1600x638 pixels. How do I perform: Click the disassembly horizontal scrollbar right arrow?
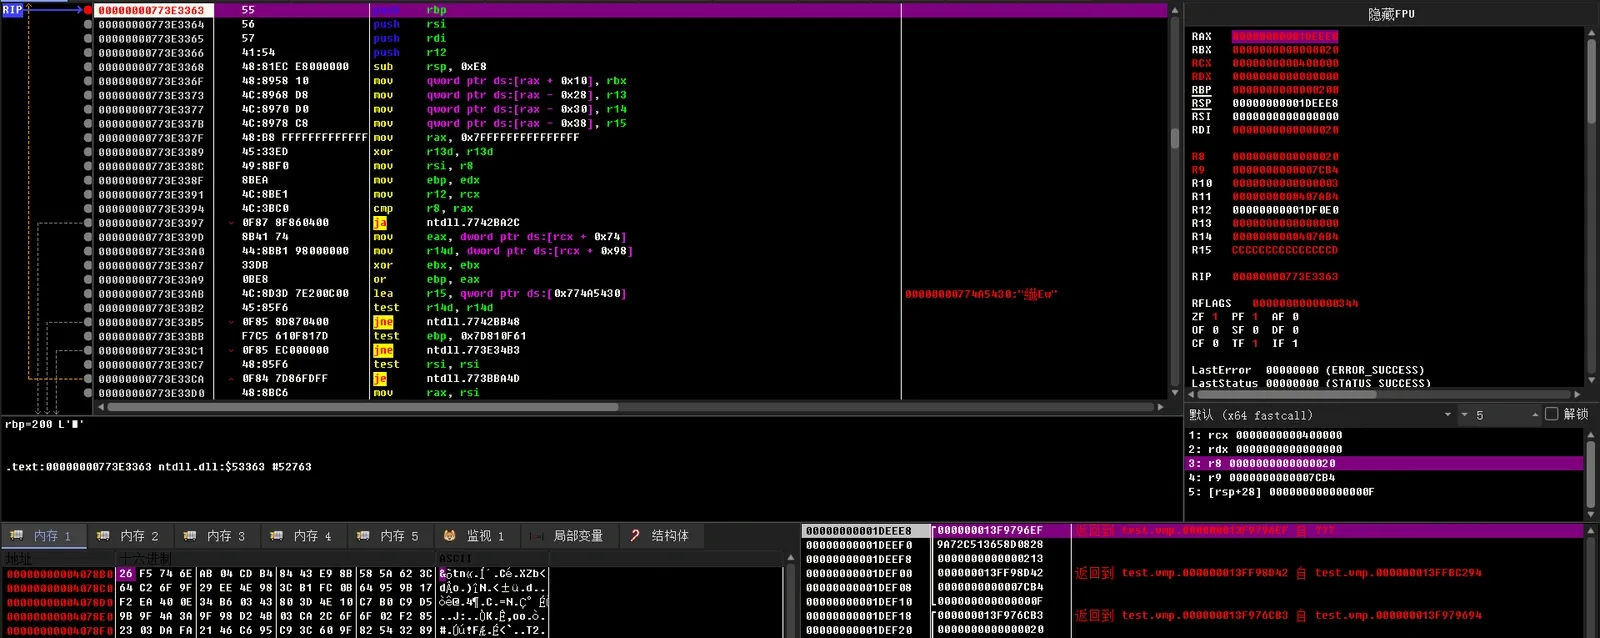point(1160,407)
